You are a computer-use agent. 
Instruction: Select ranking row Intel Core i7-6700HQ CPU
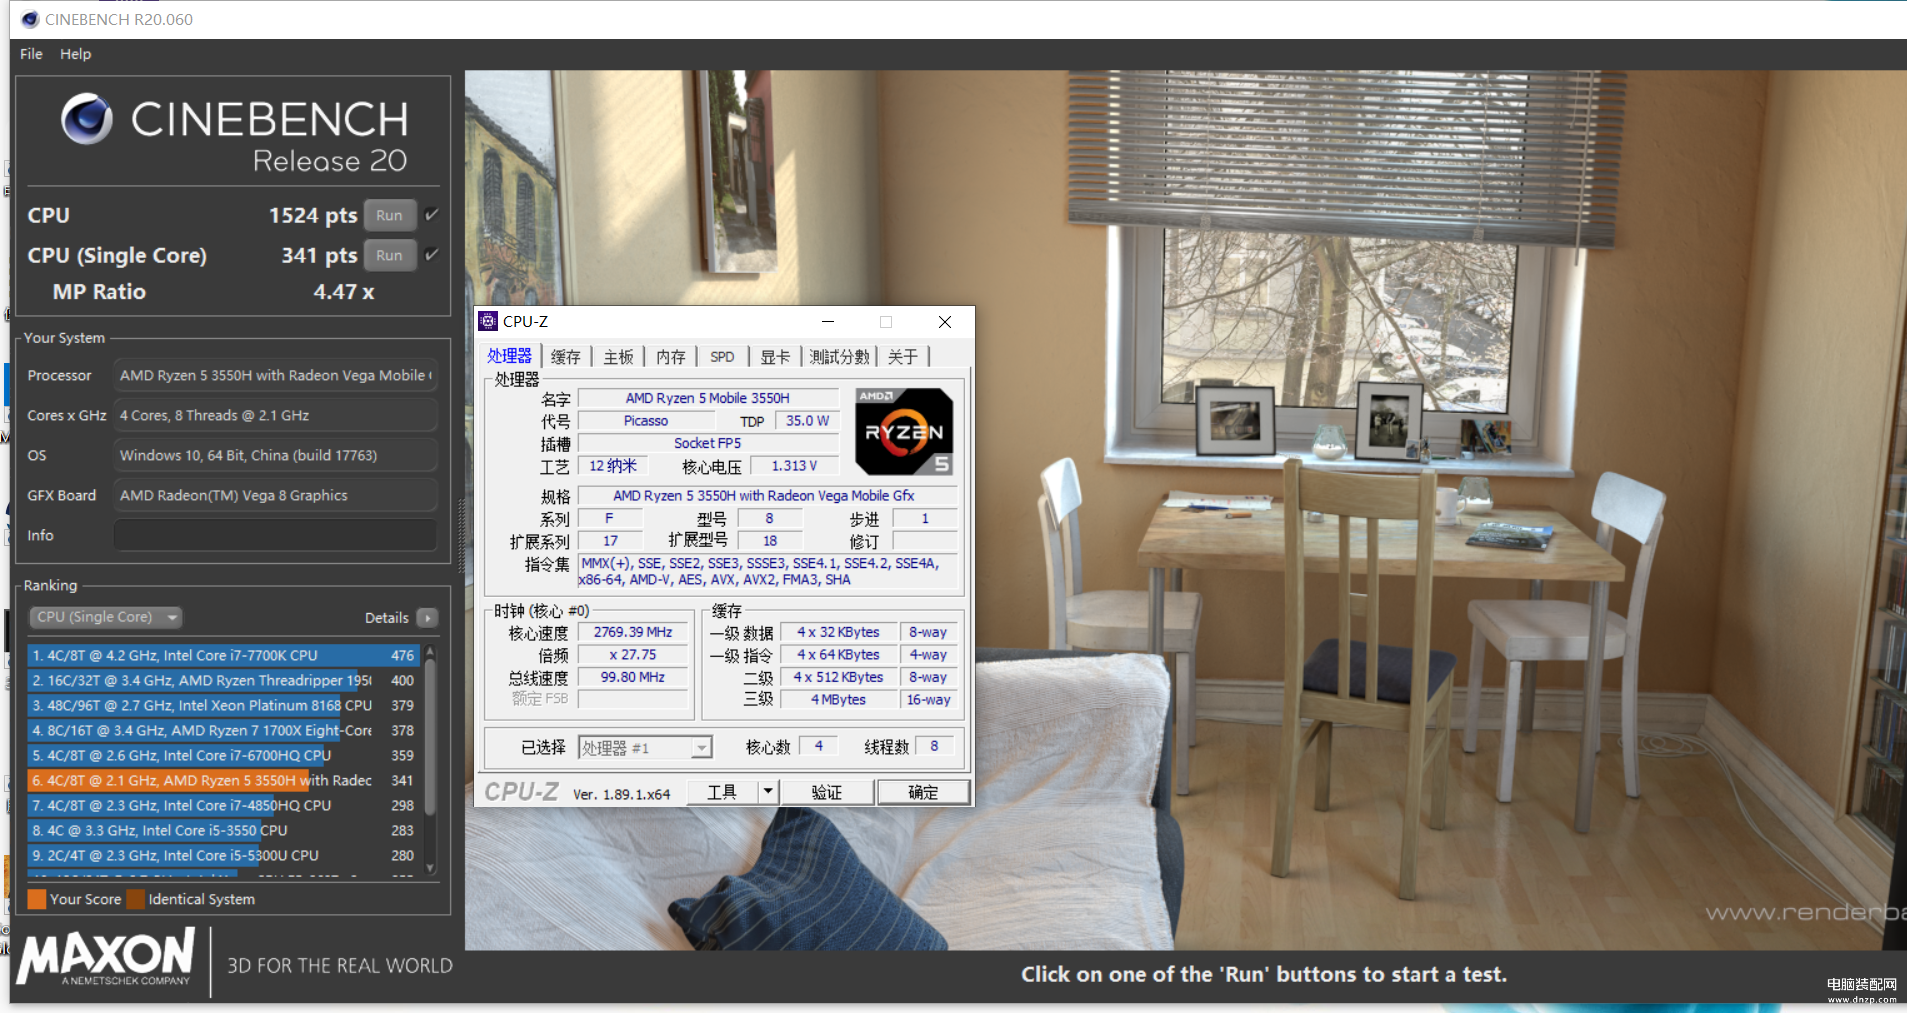[x=223, y=755]
